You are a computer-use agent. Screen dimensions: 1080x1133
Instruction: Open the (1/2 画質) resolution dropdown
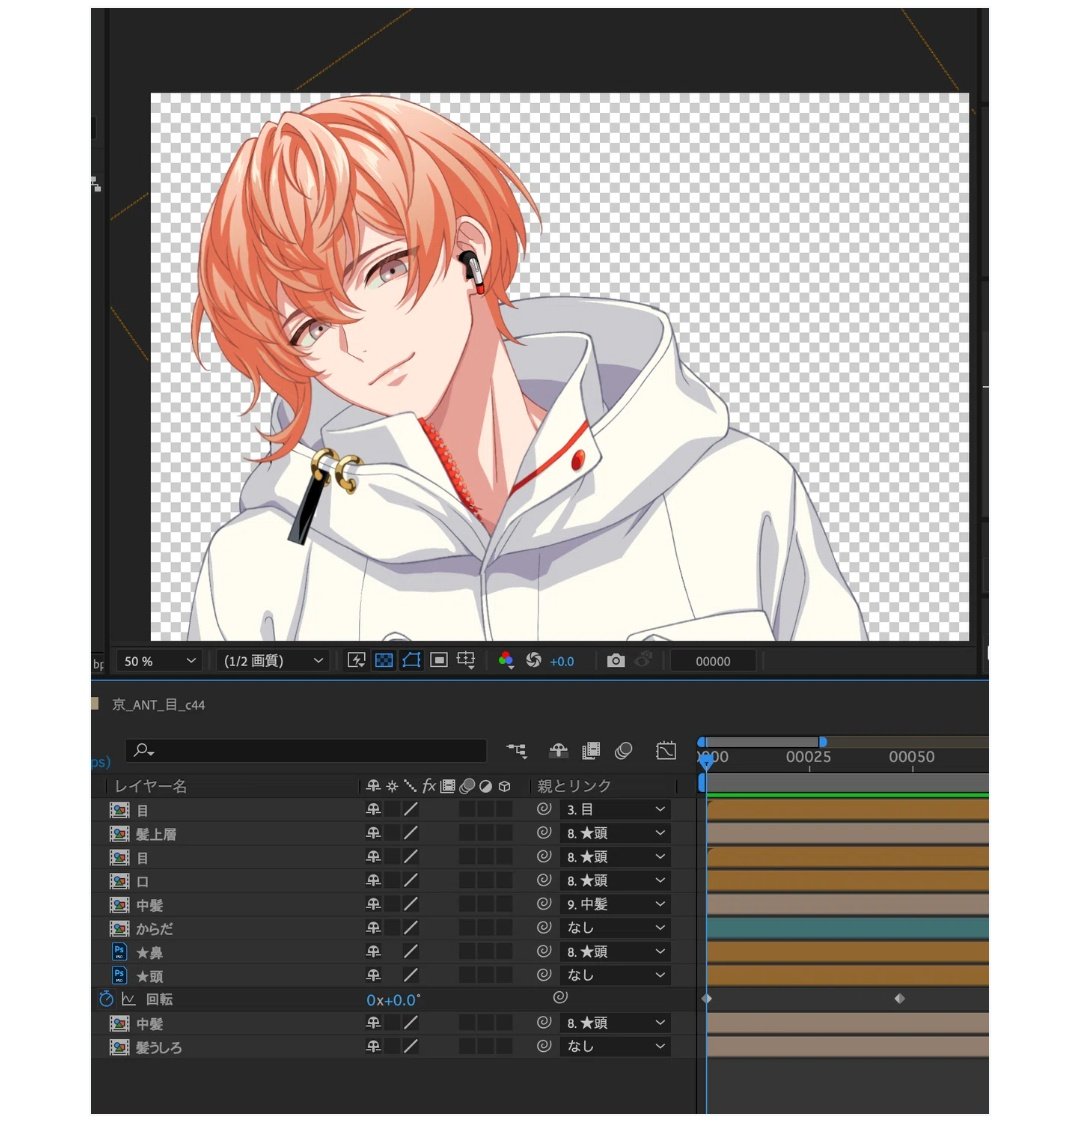(273, 660)
